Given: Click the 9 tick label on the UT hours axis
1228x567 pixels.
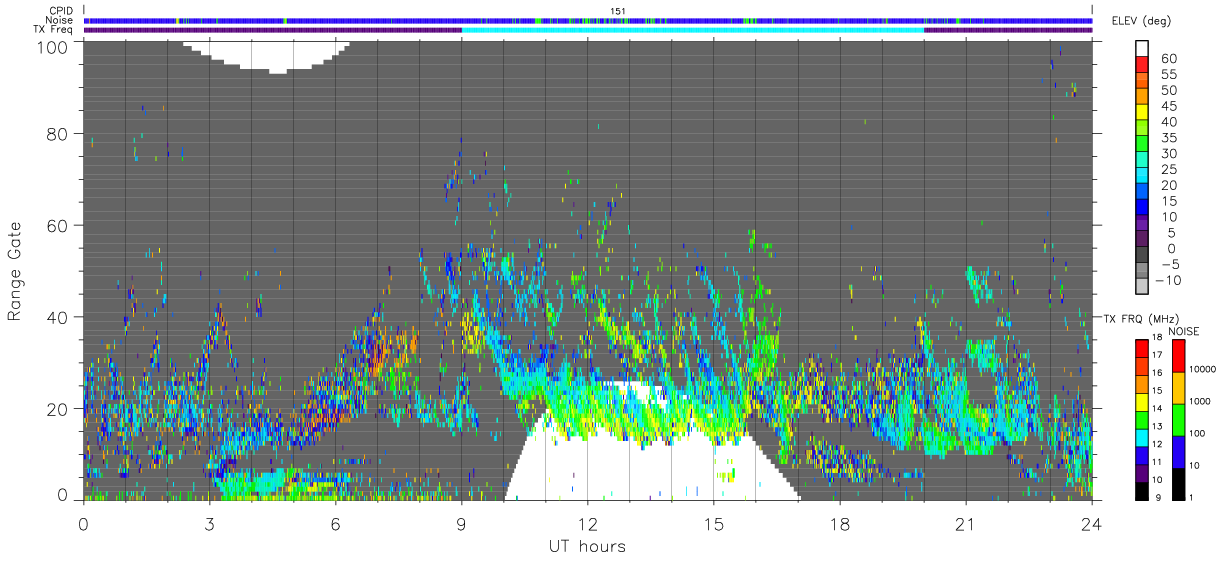Looking at the screenshot, I should (x=461, y=523).
